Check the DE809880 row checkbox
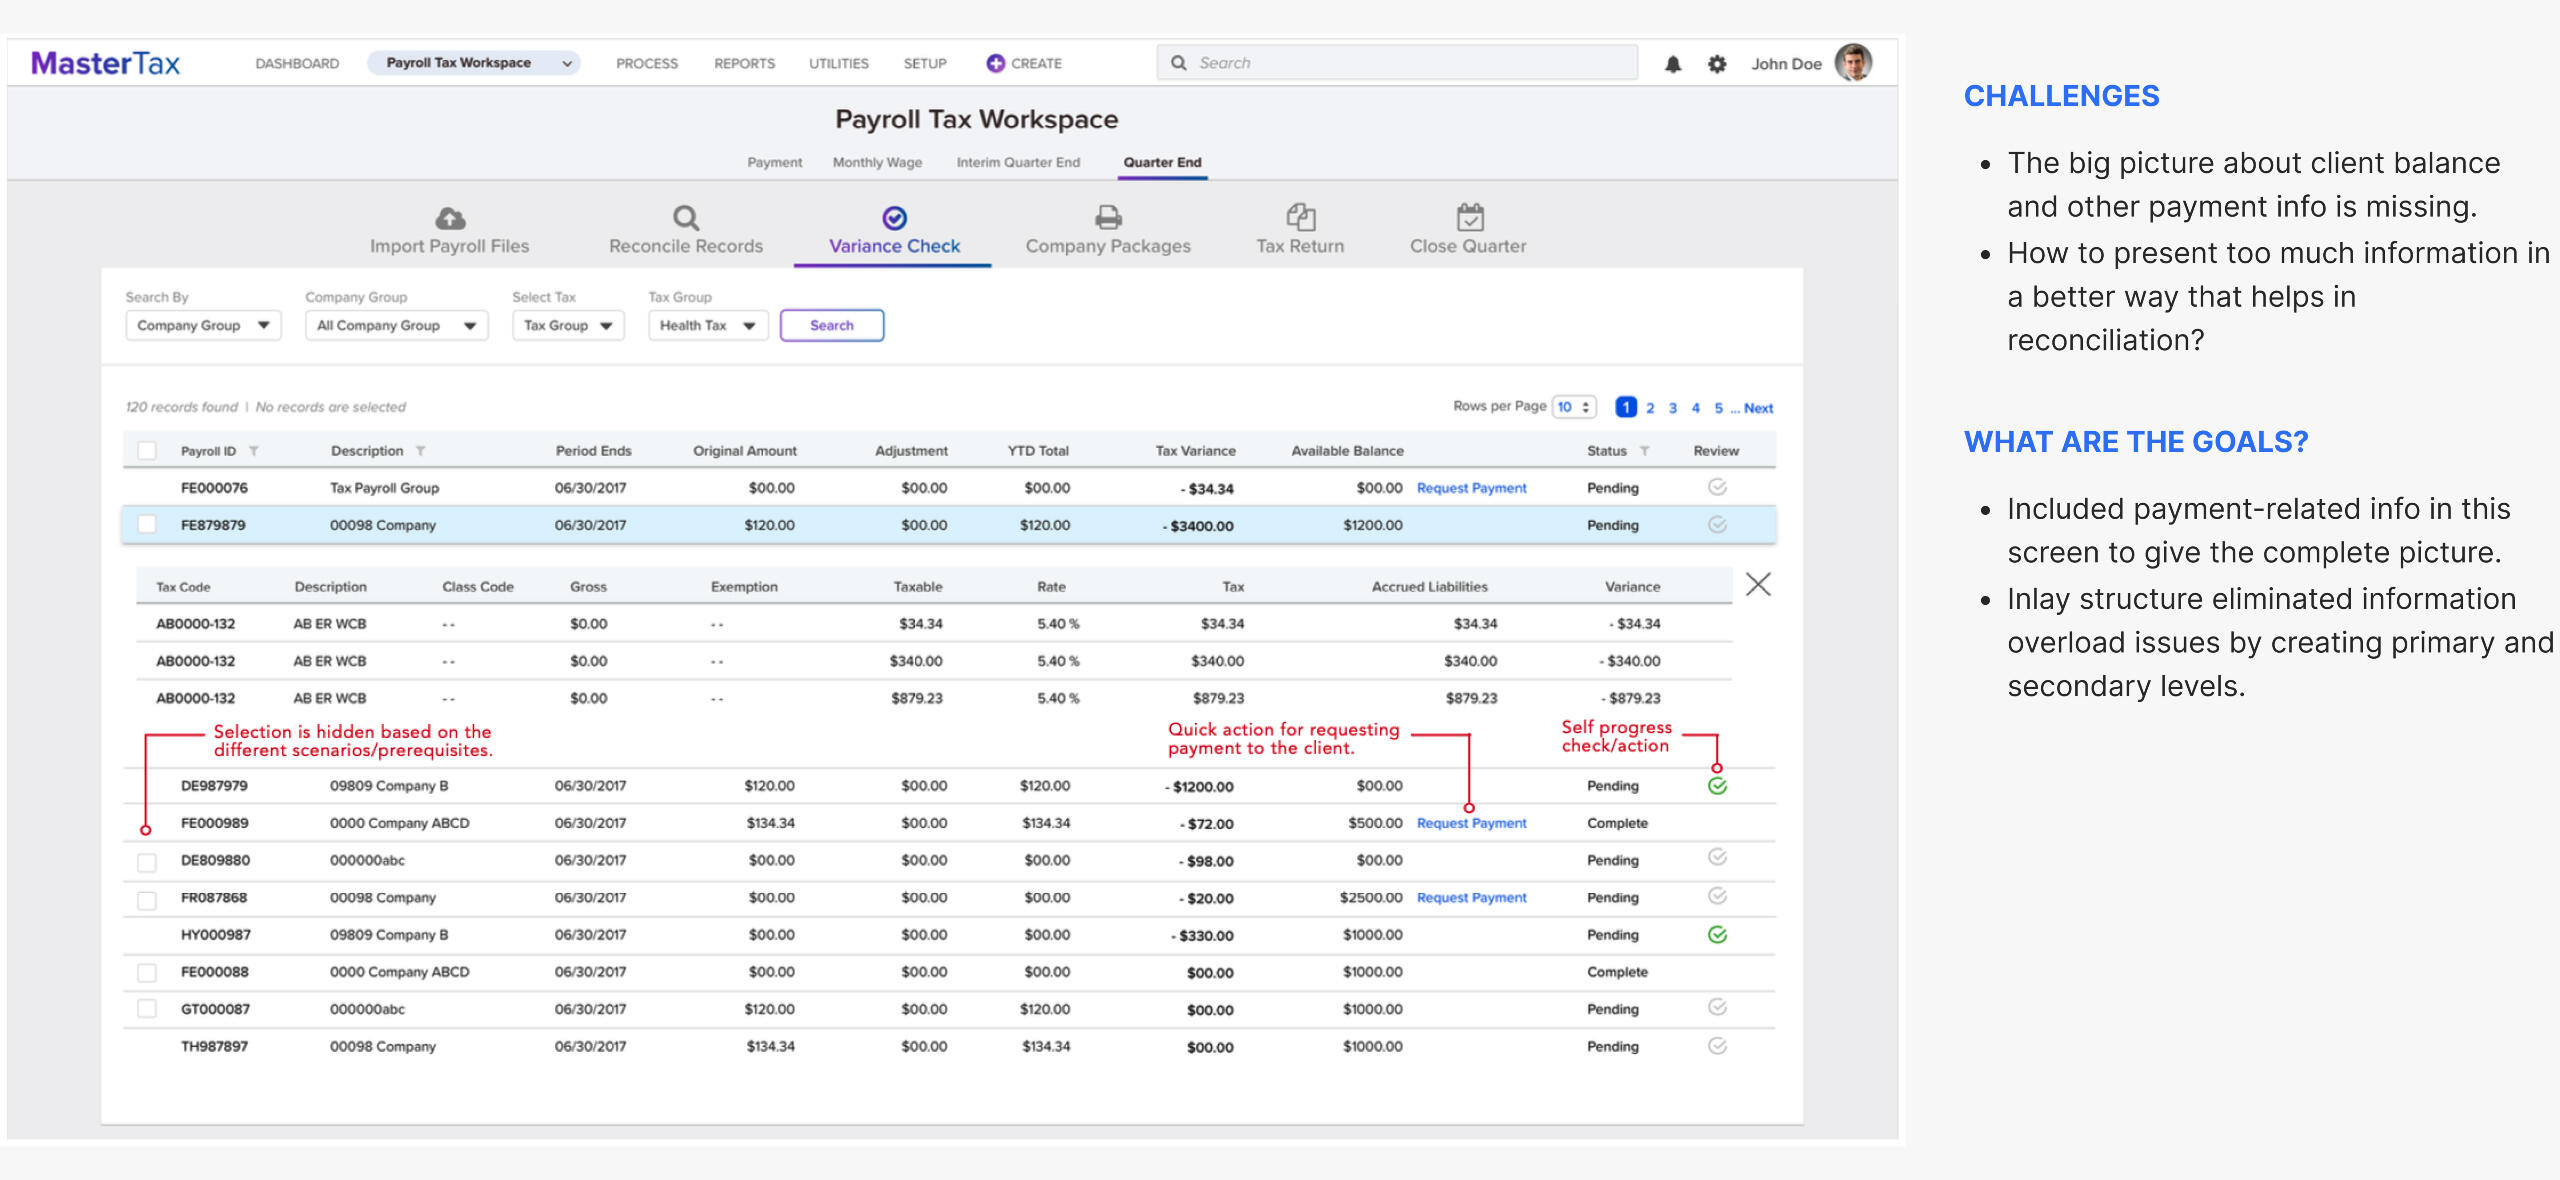This screenshot has width=2560, height=1180. 147,861
